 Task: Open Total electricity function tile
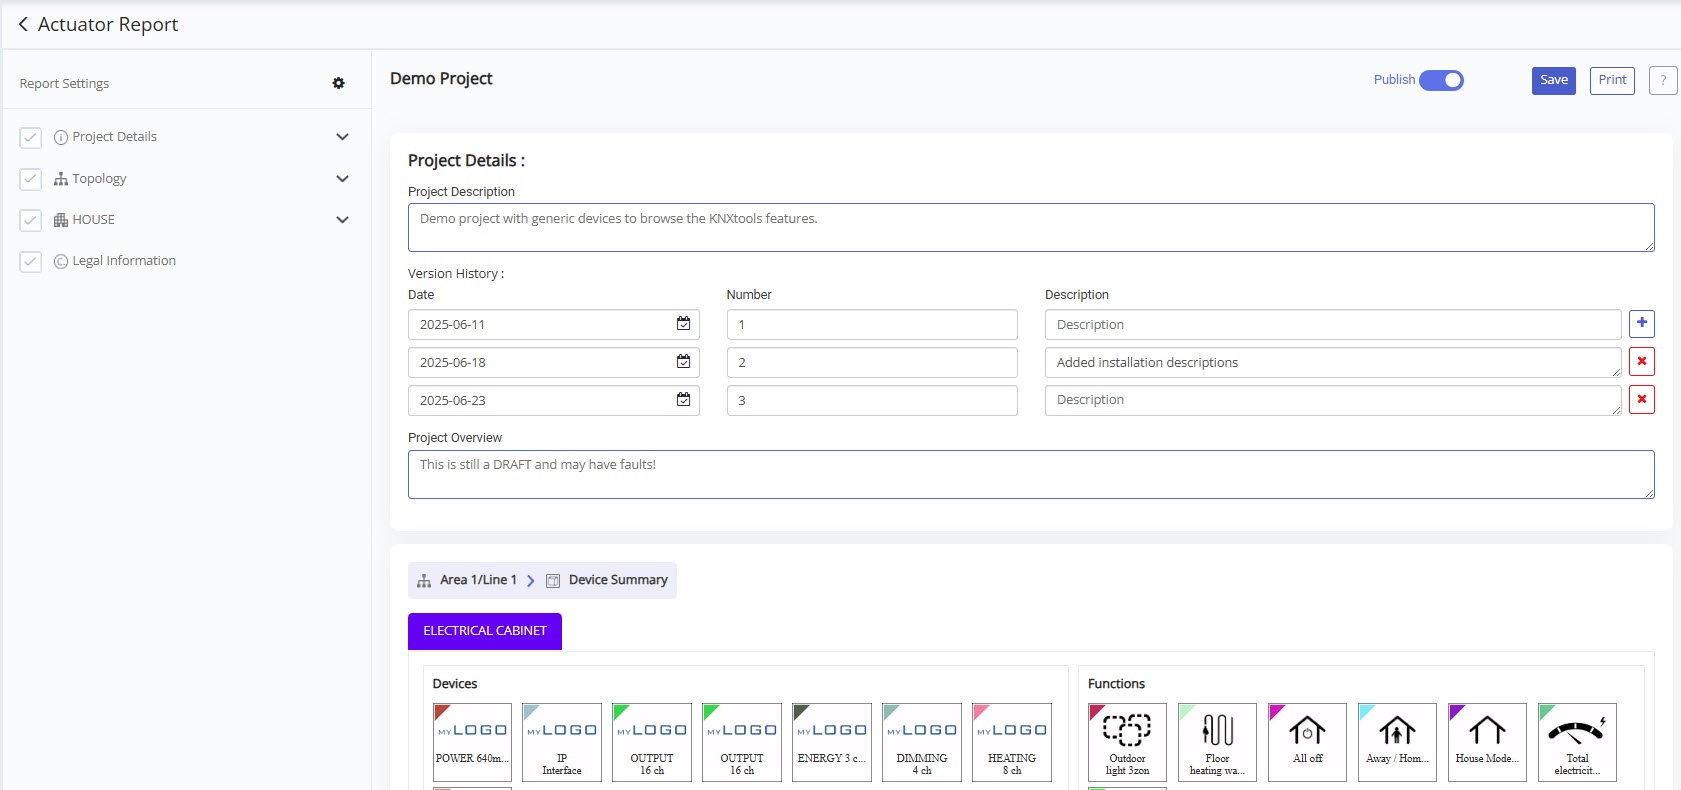1577,742
